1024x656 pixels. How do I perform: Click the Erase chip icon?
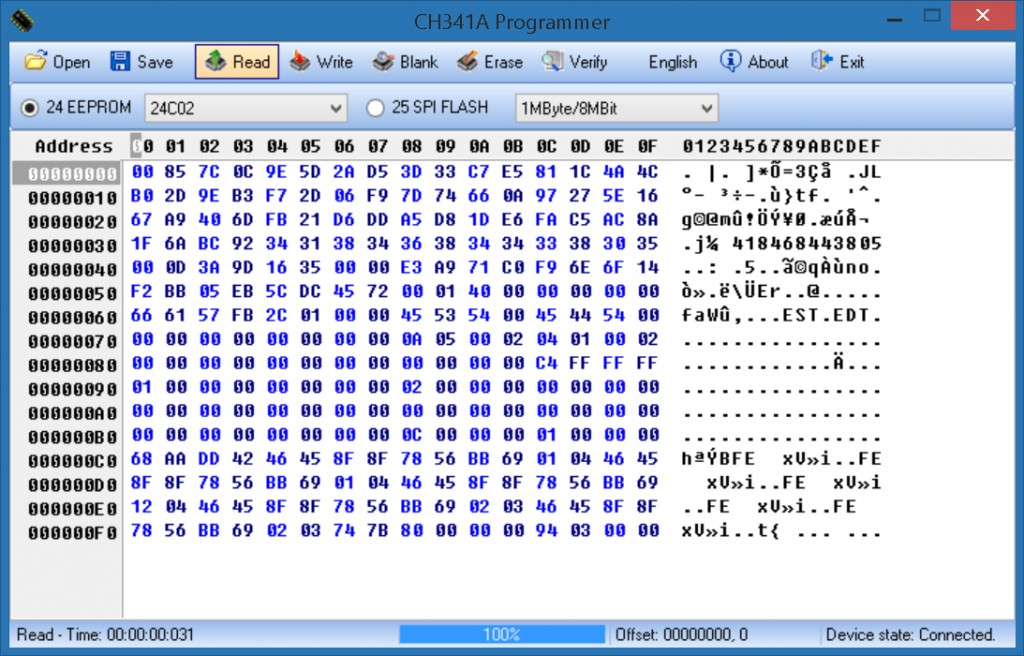468,61
